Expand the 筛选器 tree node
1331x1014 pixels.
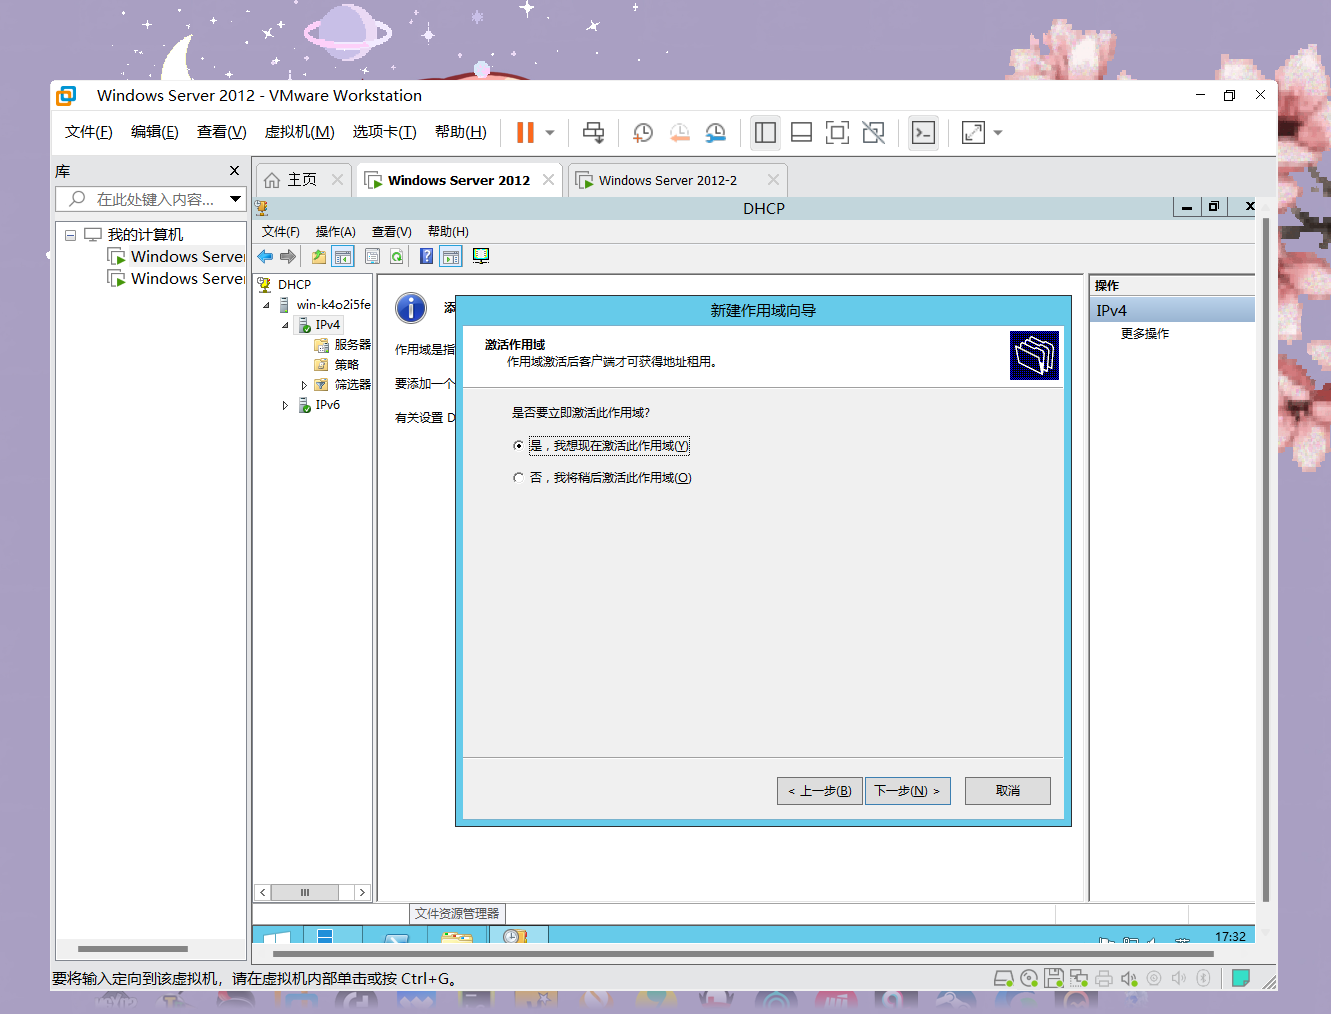[304, 385]
